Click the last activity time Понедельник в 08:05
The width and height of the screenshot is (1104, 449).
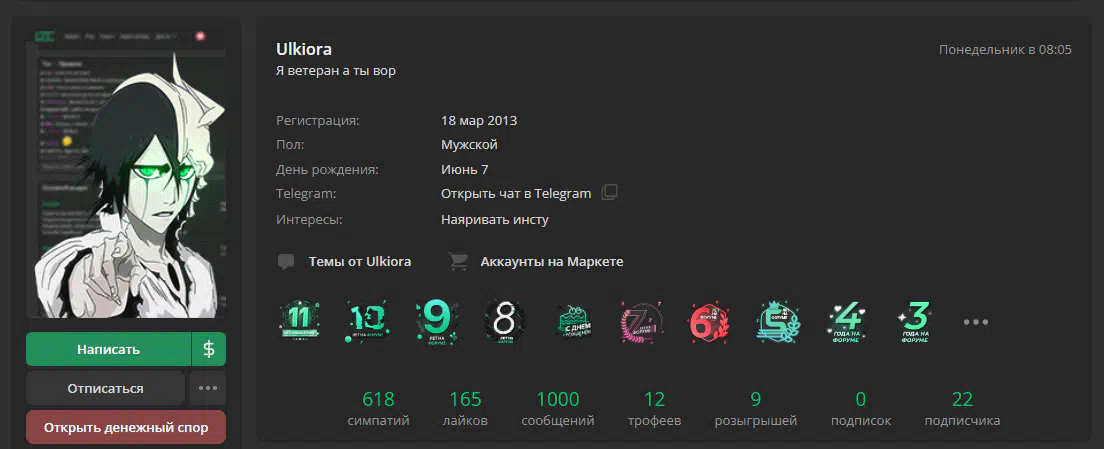1005,50
